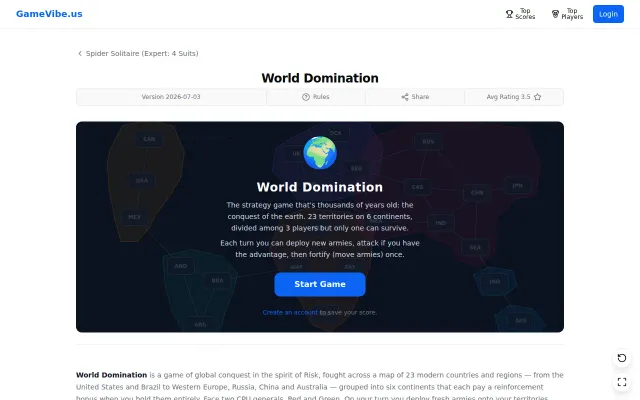Click the text "to save your score."
The height and width of the screenshot is (400, 640).
pos(348,312)
